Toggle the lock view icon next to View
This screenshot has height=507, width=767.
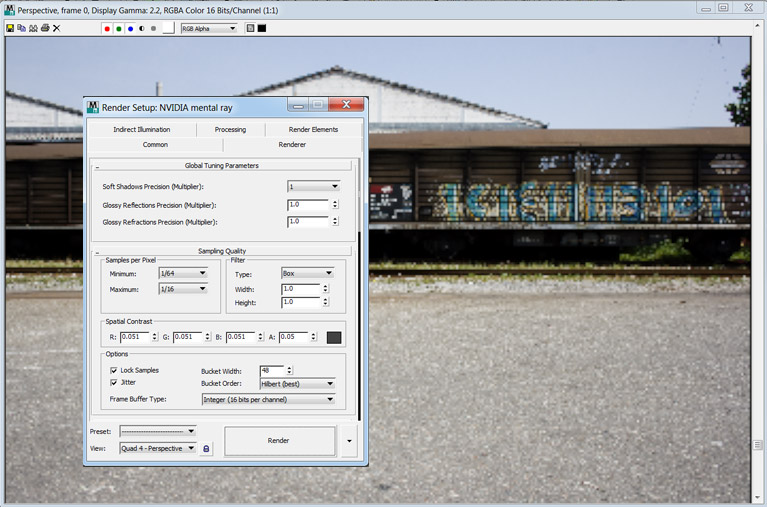tap(206, 449)
